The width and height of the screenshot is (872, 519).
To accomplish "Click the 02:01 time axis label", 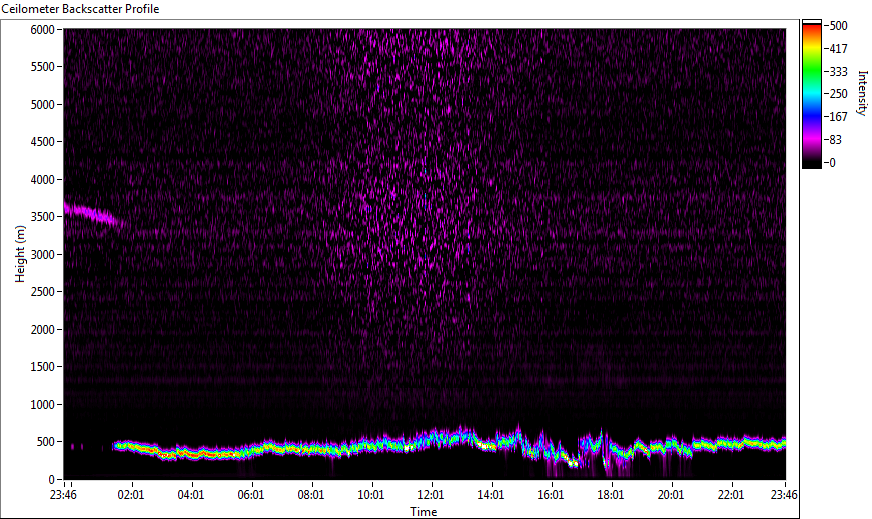I will click(131, 495).
